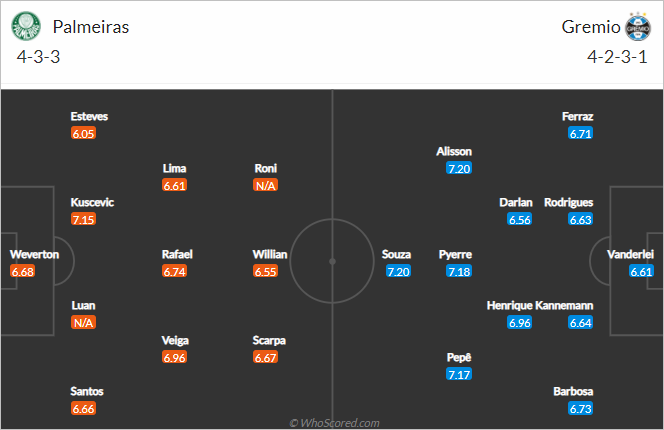
Task: Select player Pepê on the pitch
Action: (x=459, y=357)
